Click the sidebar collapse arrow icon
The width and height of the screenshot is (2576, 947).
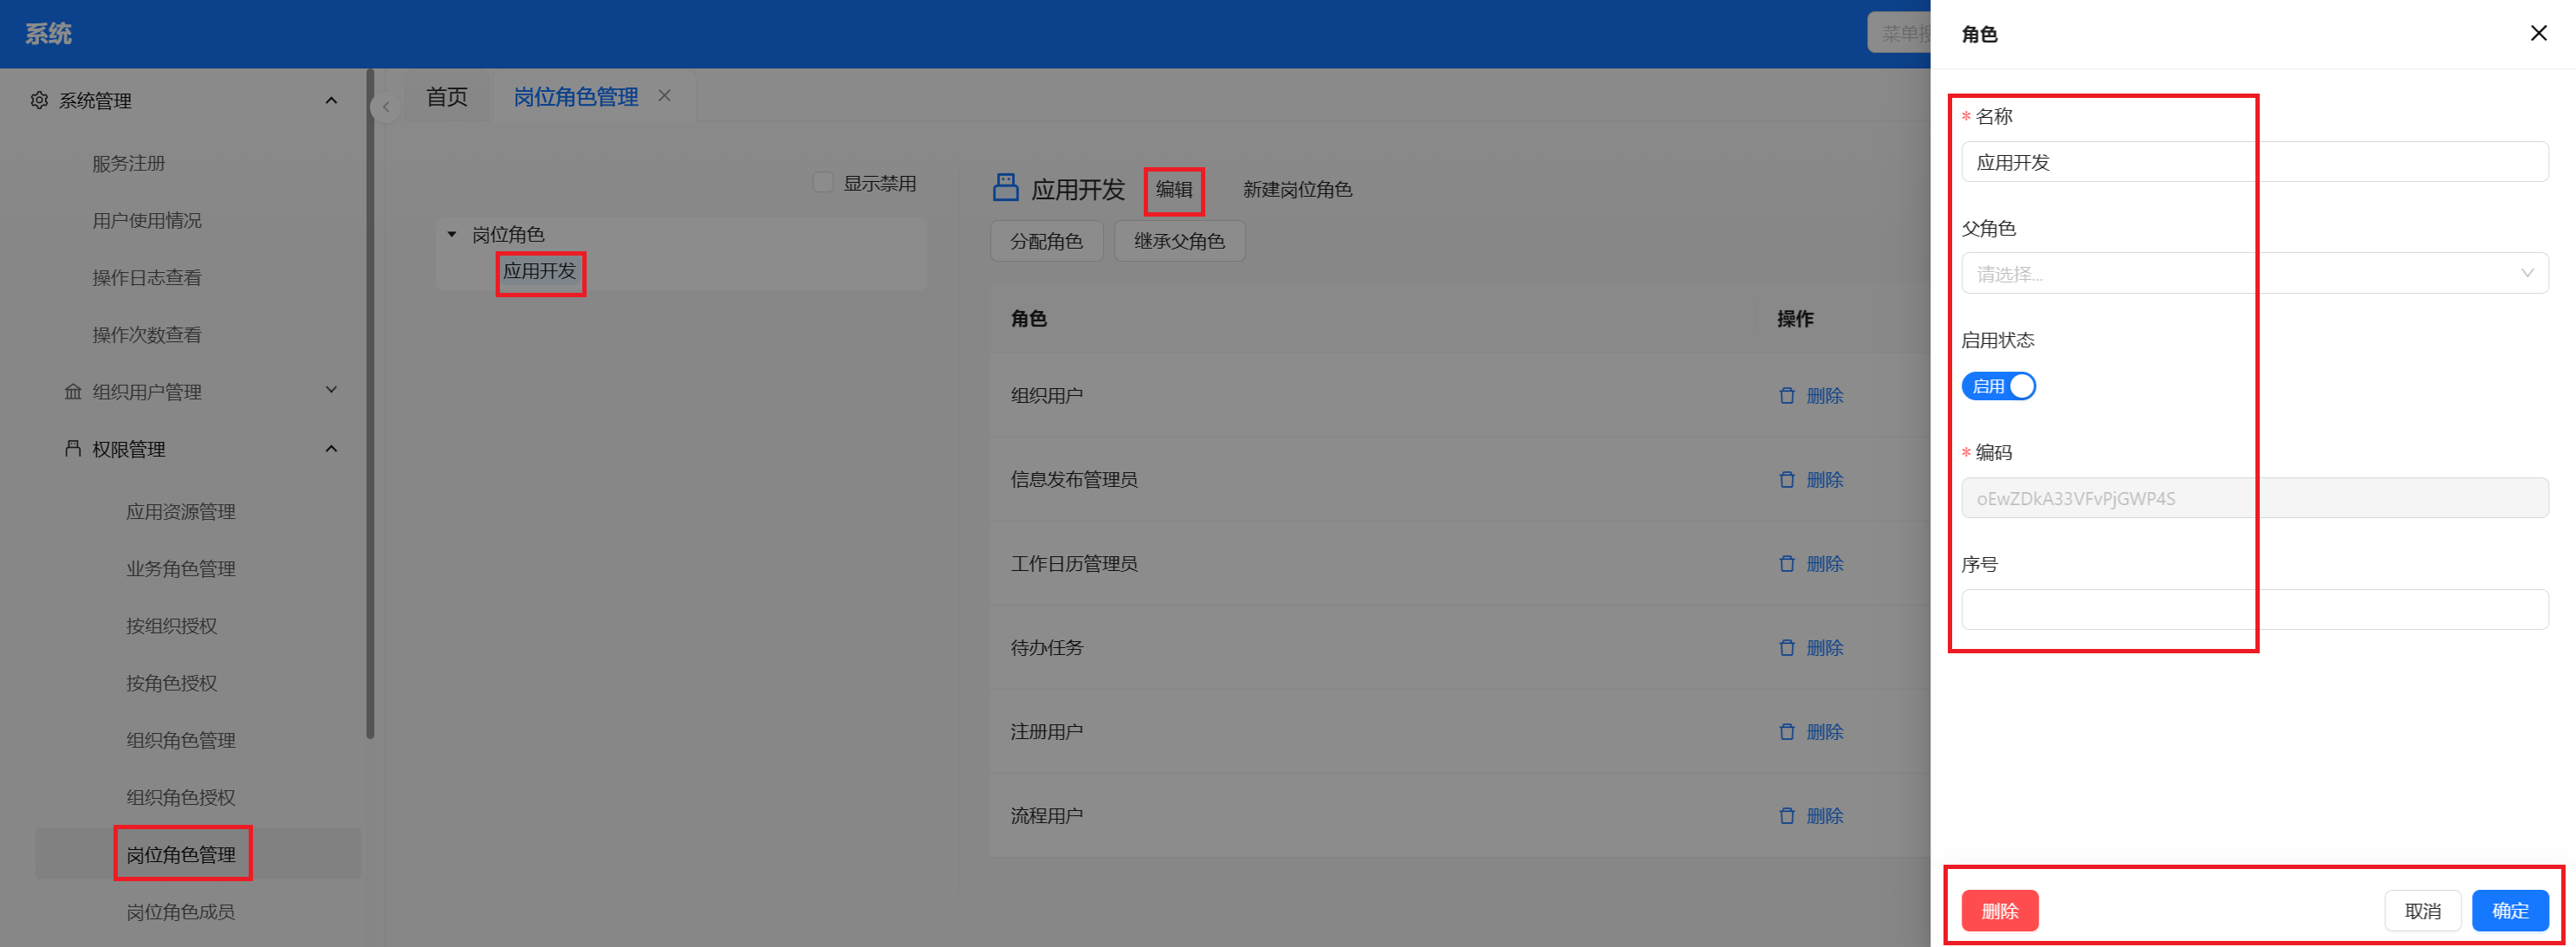386,107
